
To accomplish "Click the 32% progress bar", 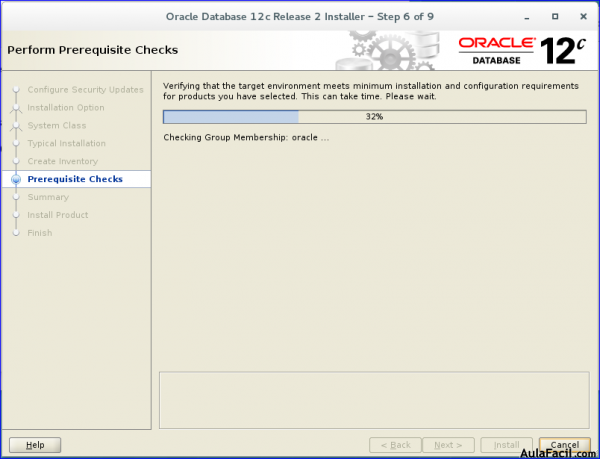I will point(375,117).
